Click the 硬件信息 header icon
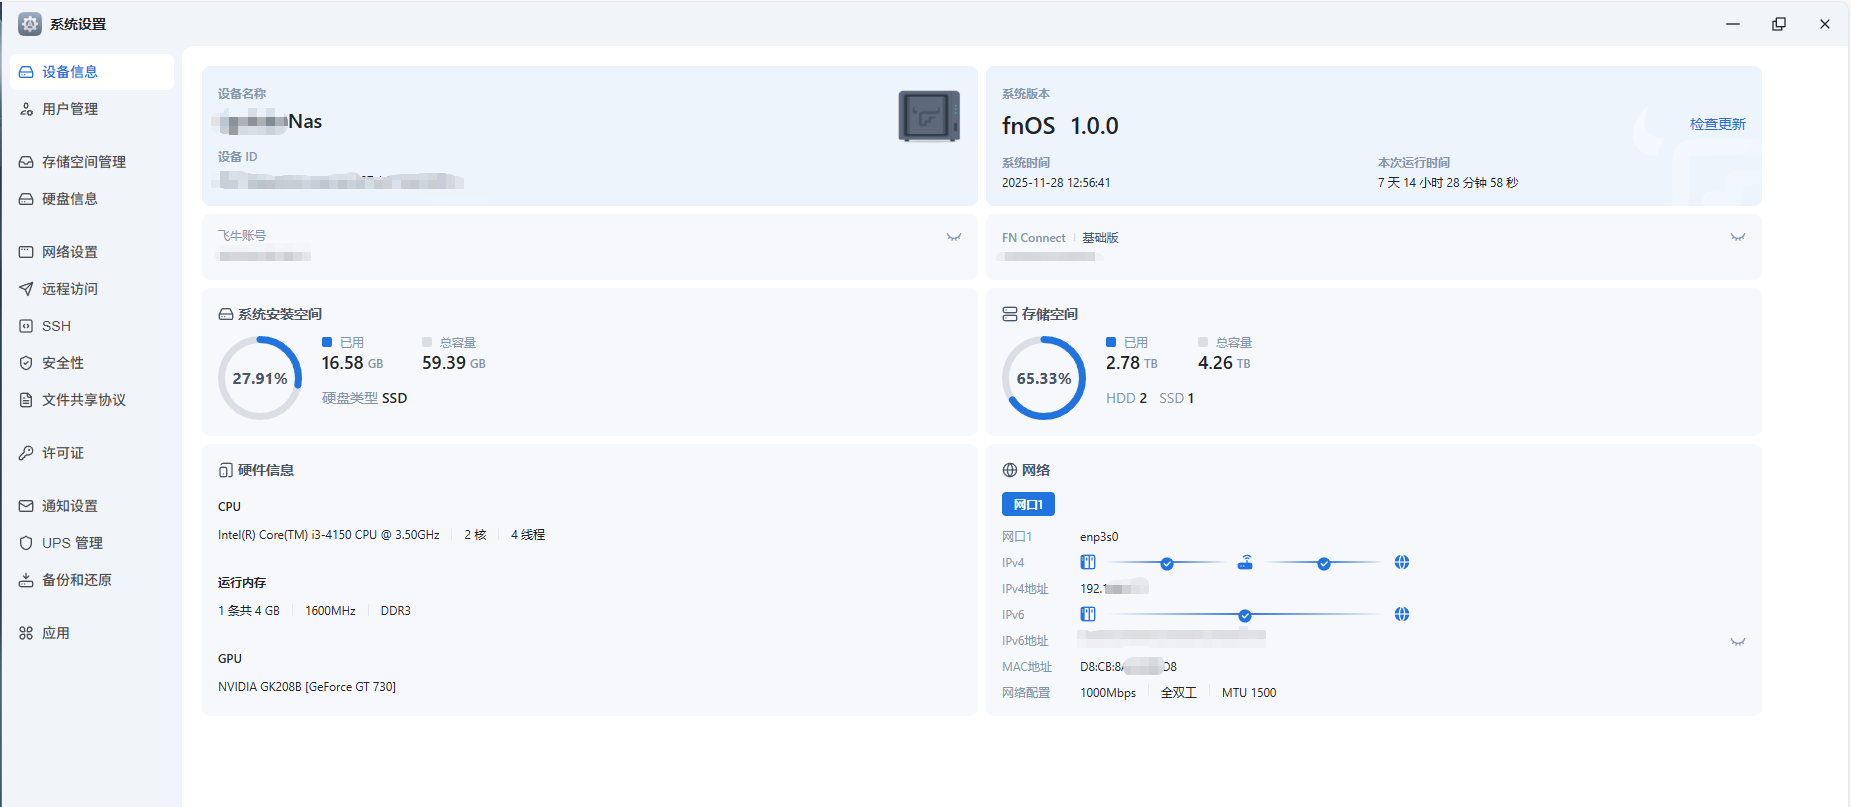This screenshot has height=807, width=1851. 226,470
